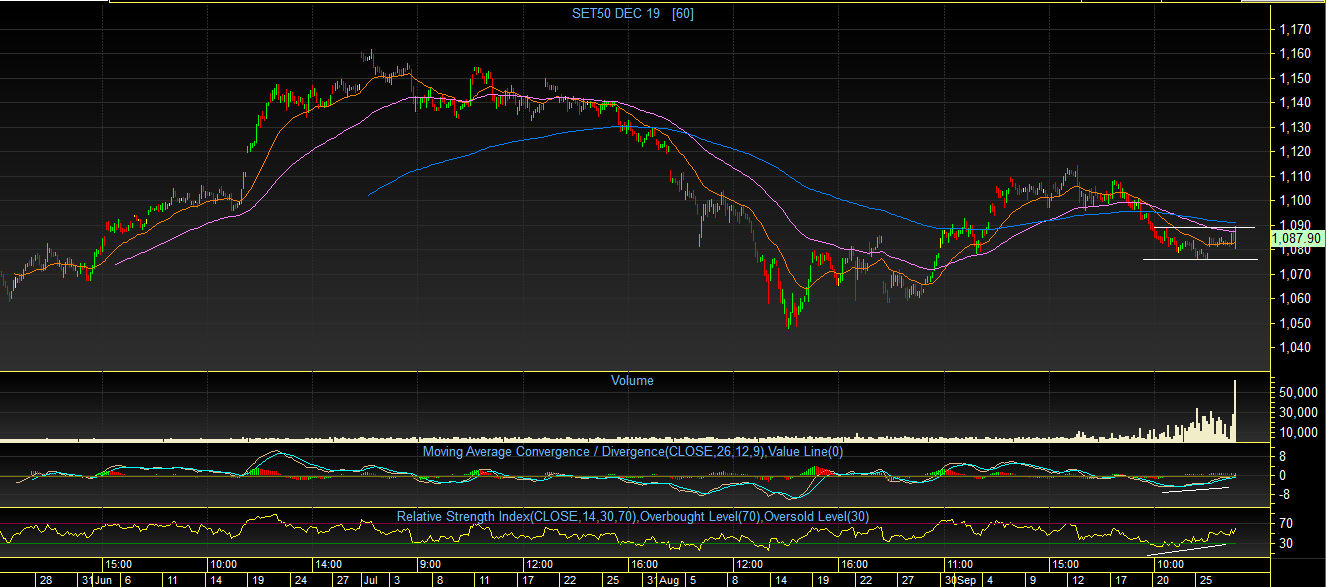The width and height of the screenshot is (1326, 587).
Task: Click the 1,150 price axis label
Action: (x=1295, y=78)
